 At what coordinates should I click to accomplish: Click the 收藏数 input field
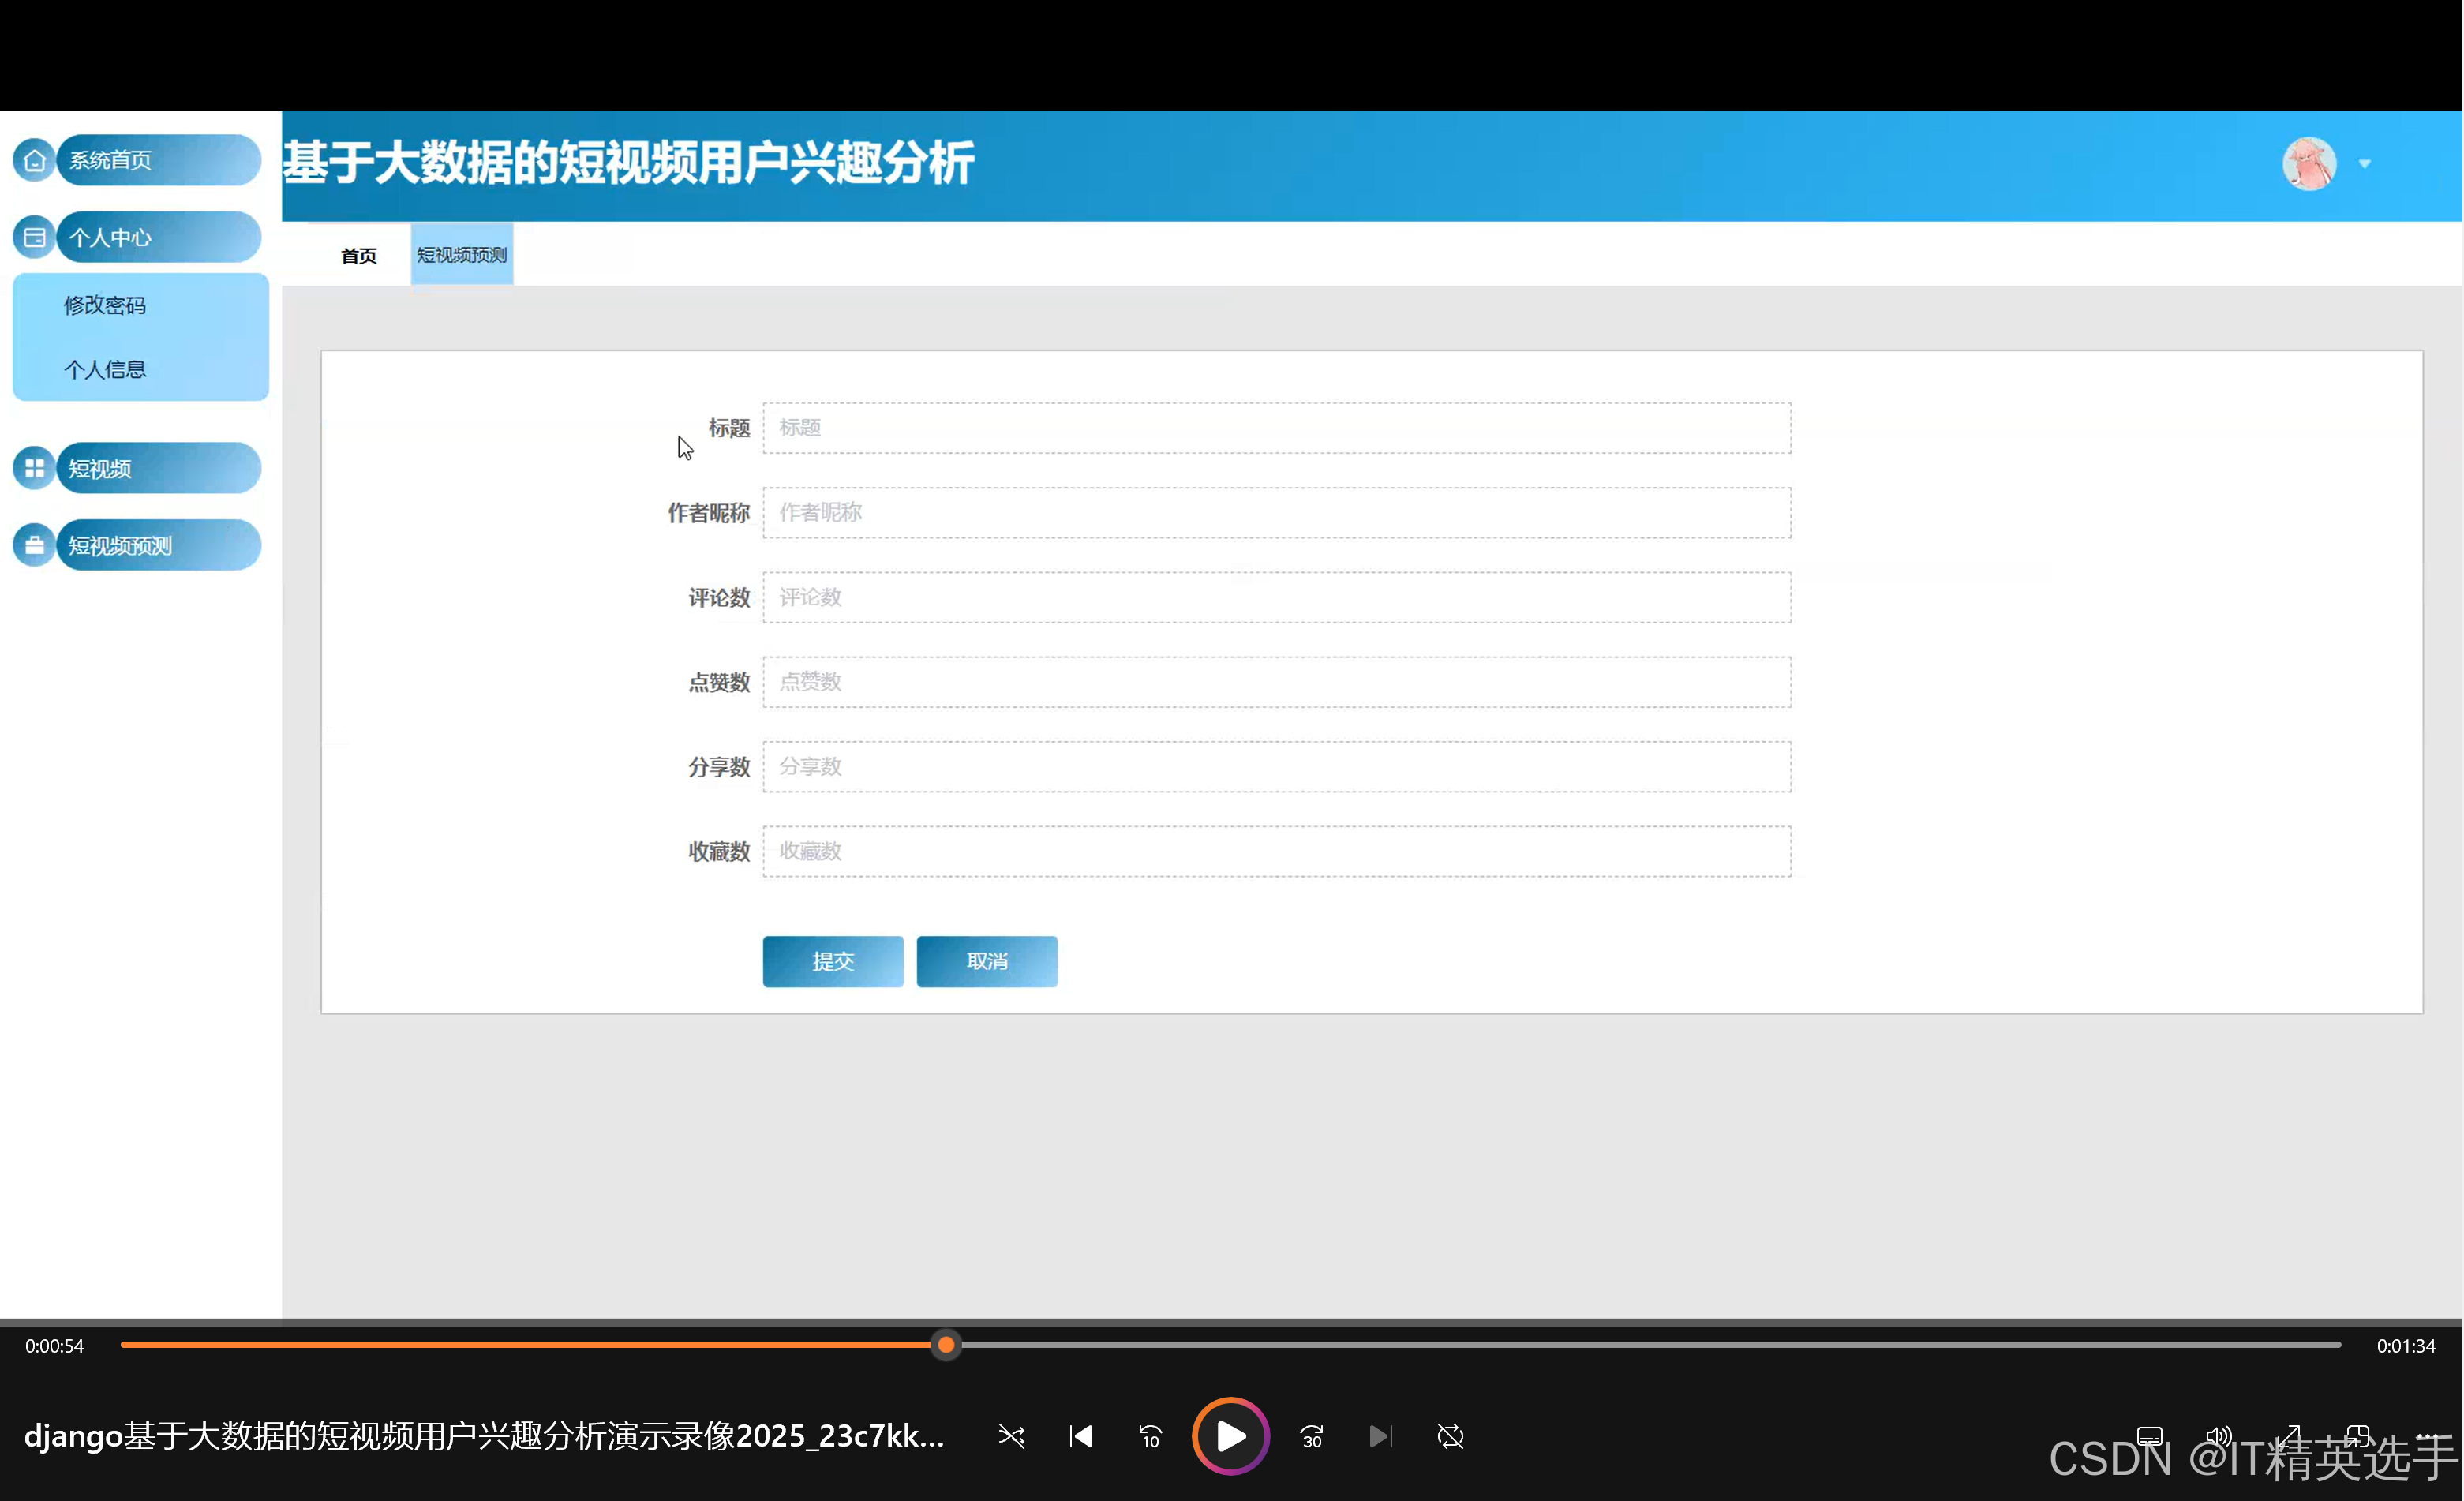coord(1277,851)
